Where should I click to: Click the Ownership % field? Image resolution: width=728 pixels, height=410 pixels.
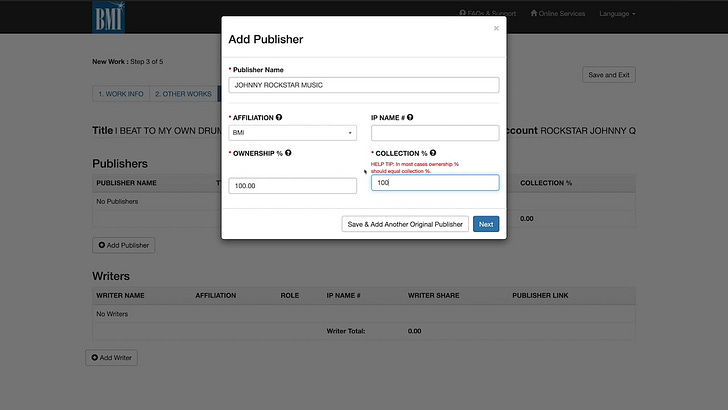point(292,186)
